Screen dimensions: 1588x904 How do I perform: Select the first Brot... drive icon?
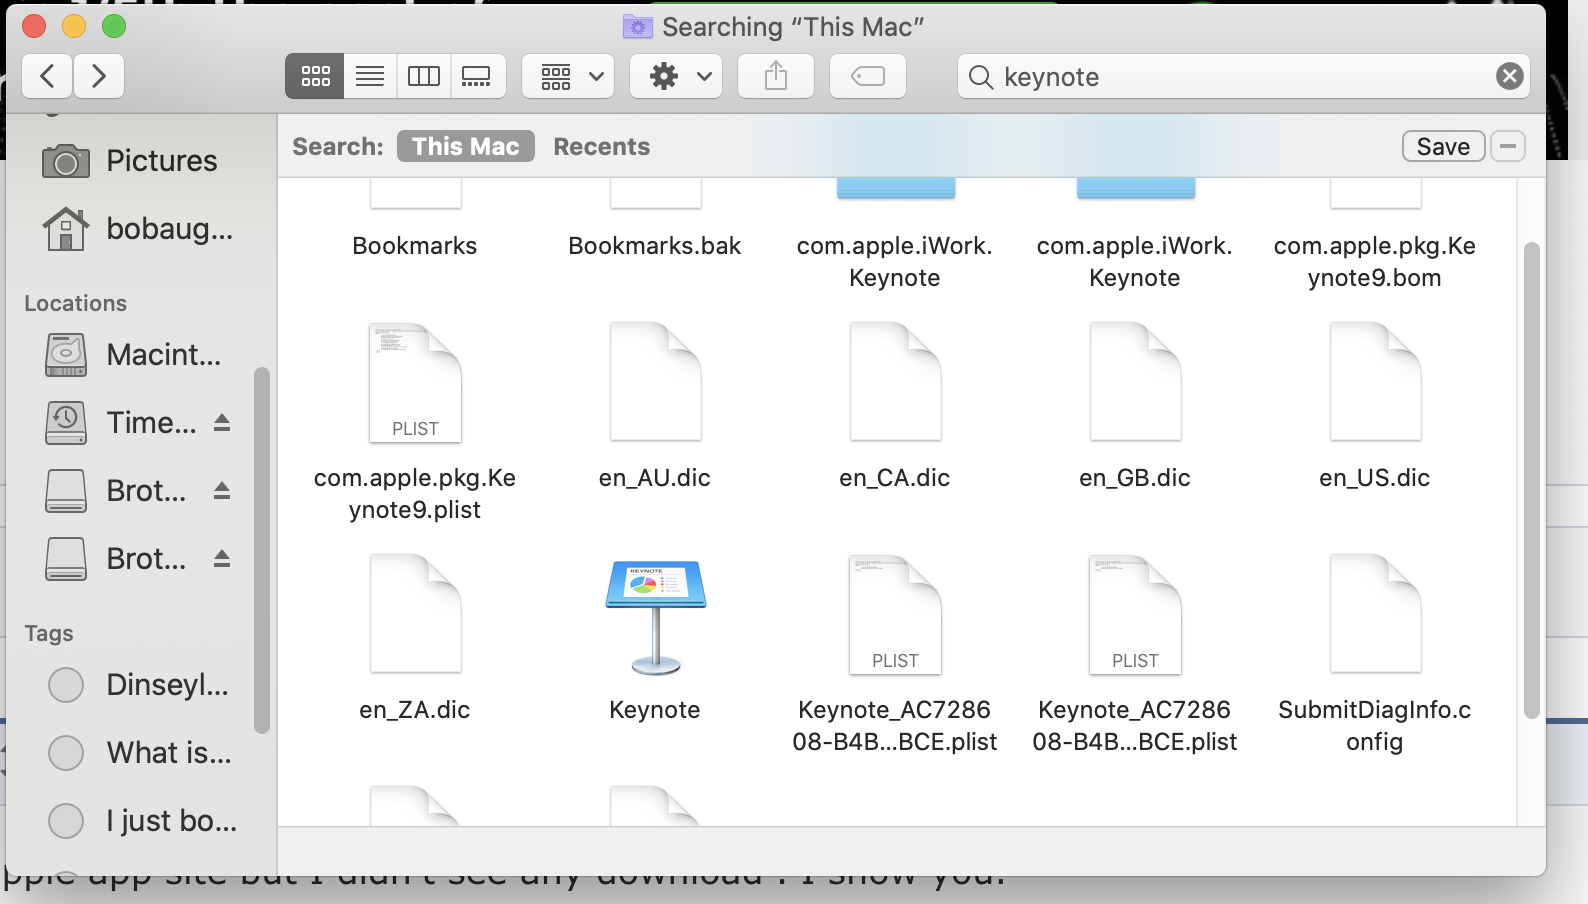pyautogui.click(x=66, y=490)
